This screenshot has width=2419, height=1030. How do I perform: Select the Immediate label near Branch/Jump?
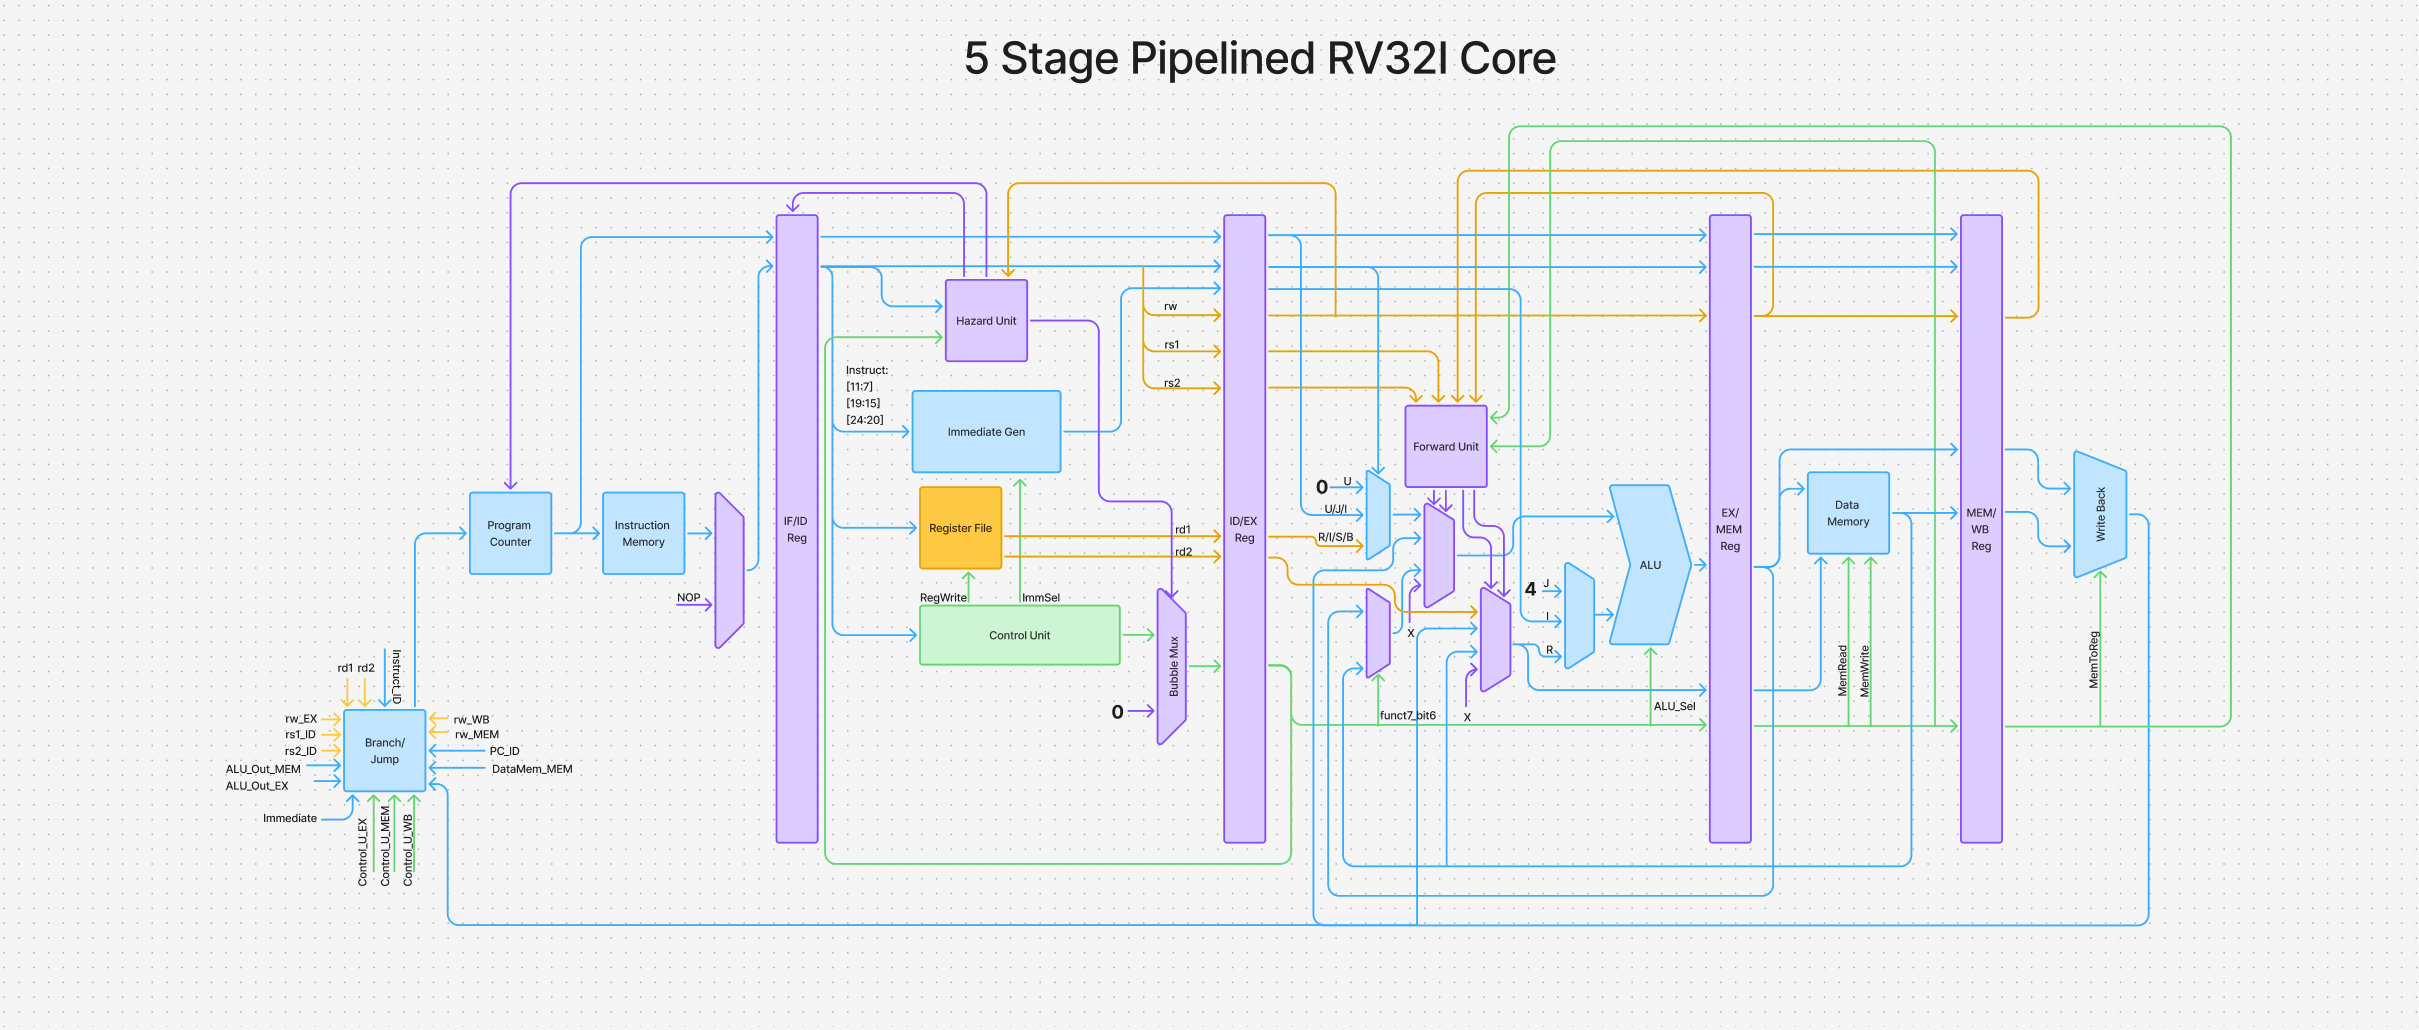(290, 818)
